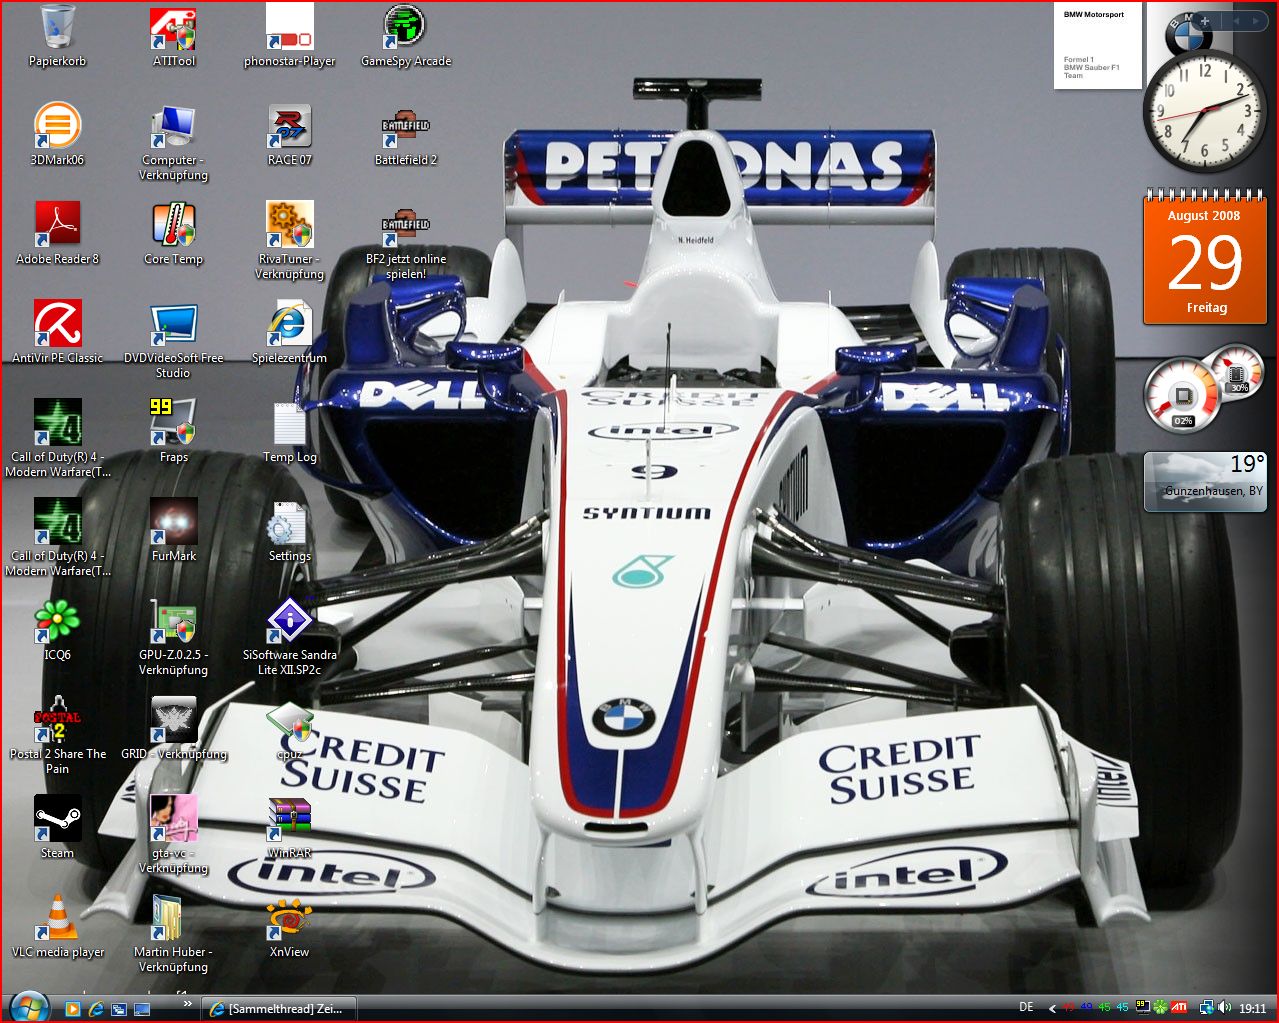This screenshot has width=1279, height=1023.
Task: Click the 19:11 taskbar clock
Action: 1252,1009
